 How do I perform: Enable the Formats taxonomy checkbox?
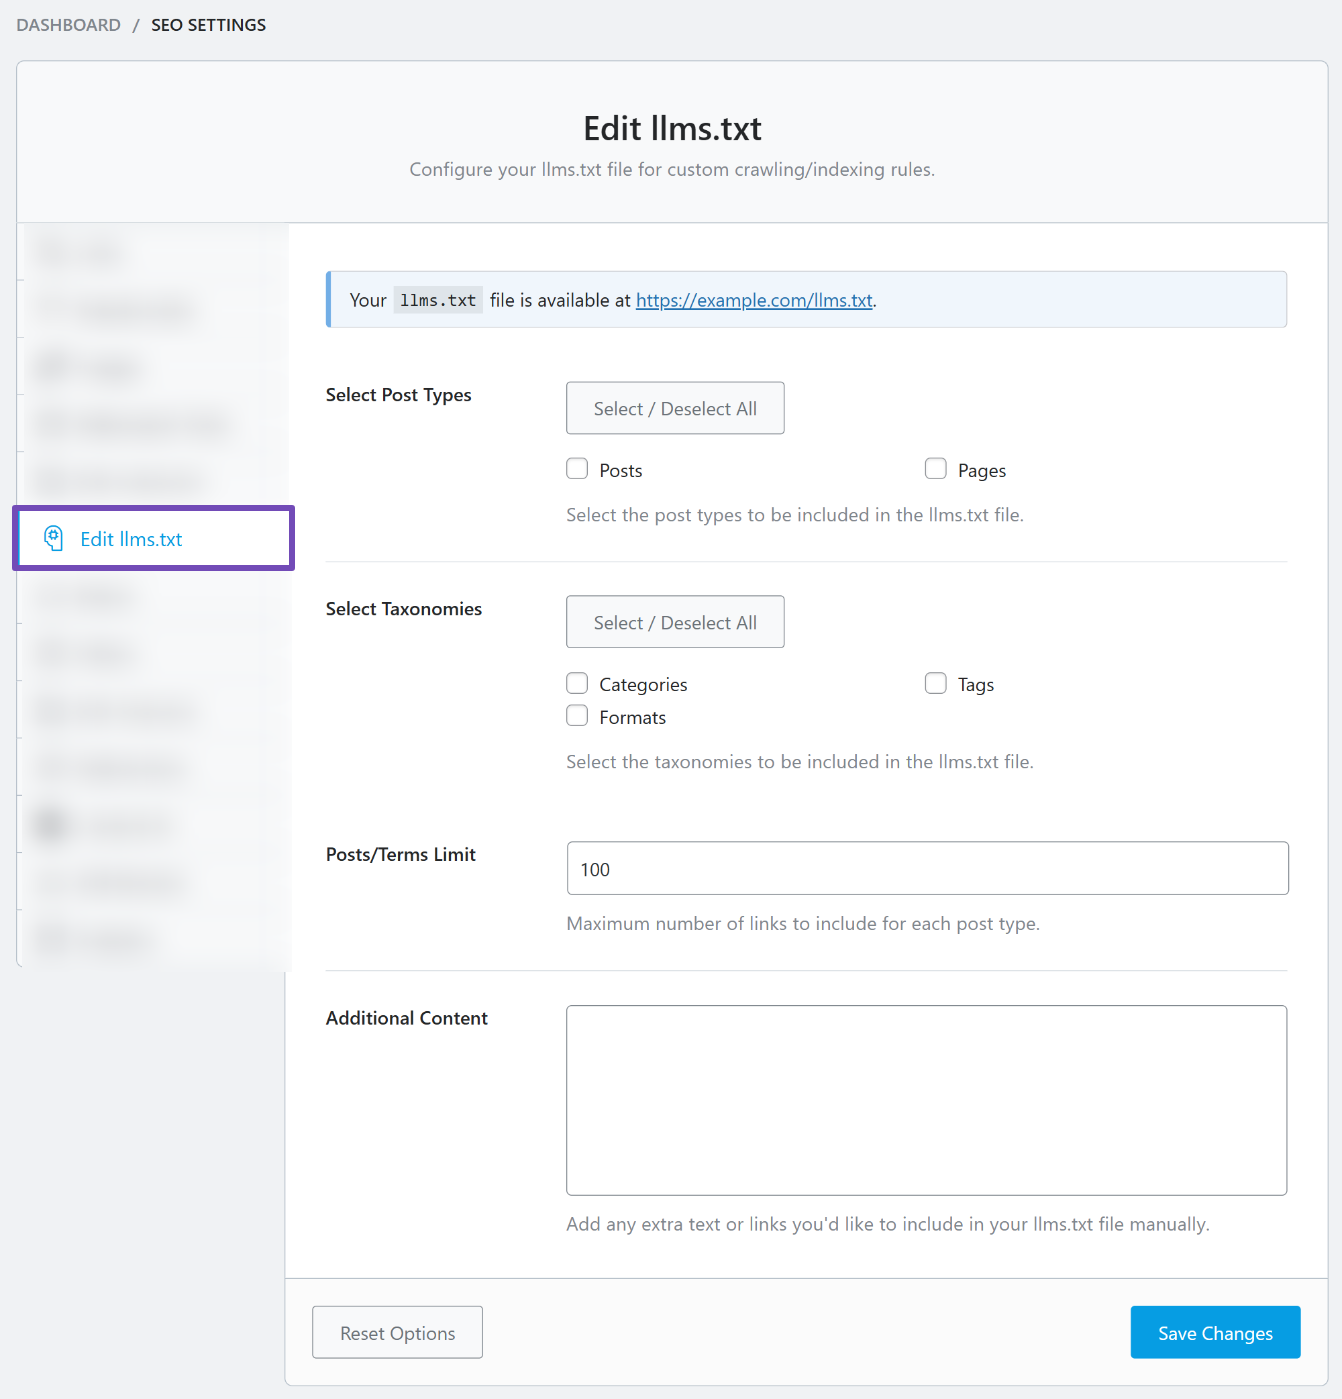click(577, 716)
